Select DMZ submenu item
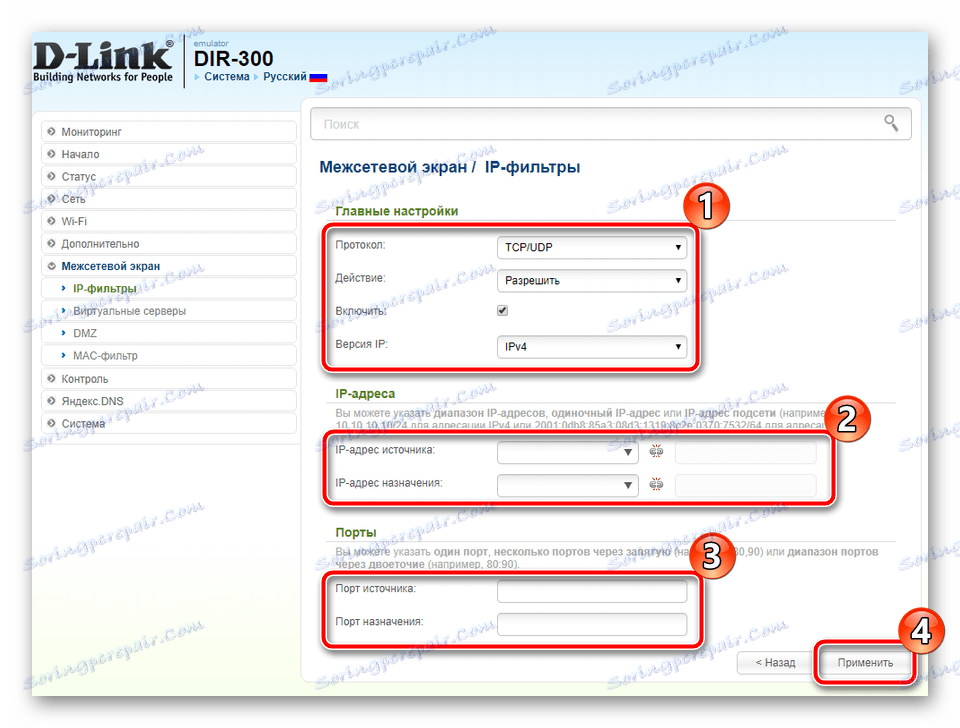This screenshot has height=728, width=960. point(169,333)
